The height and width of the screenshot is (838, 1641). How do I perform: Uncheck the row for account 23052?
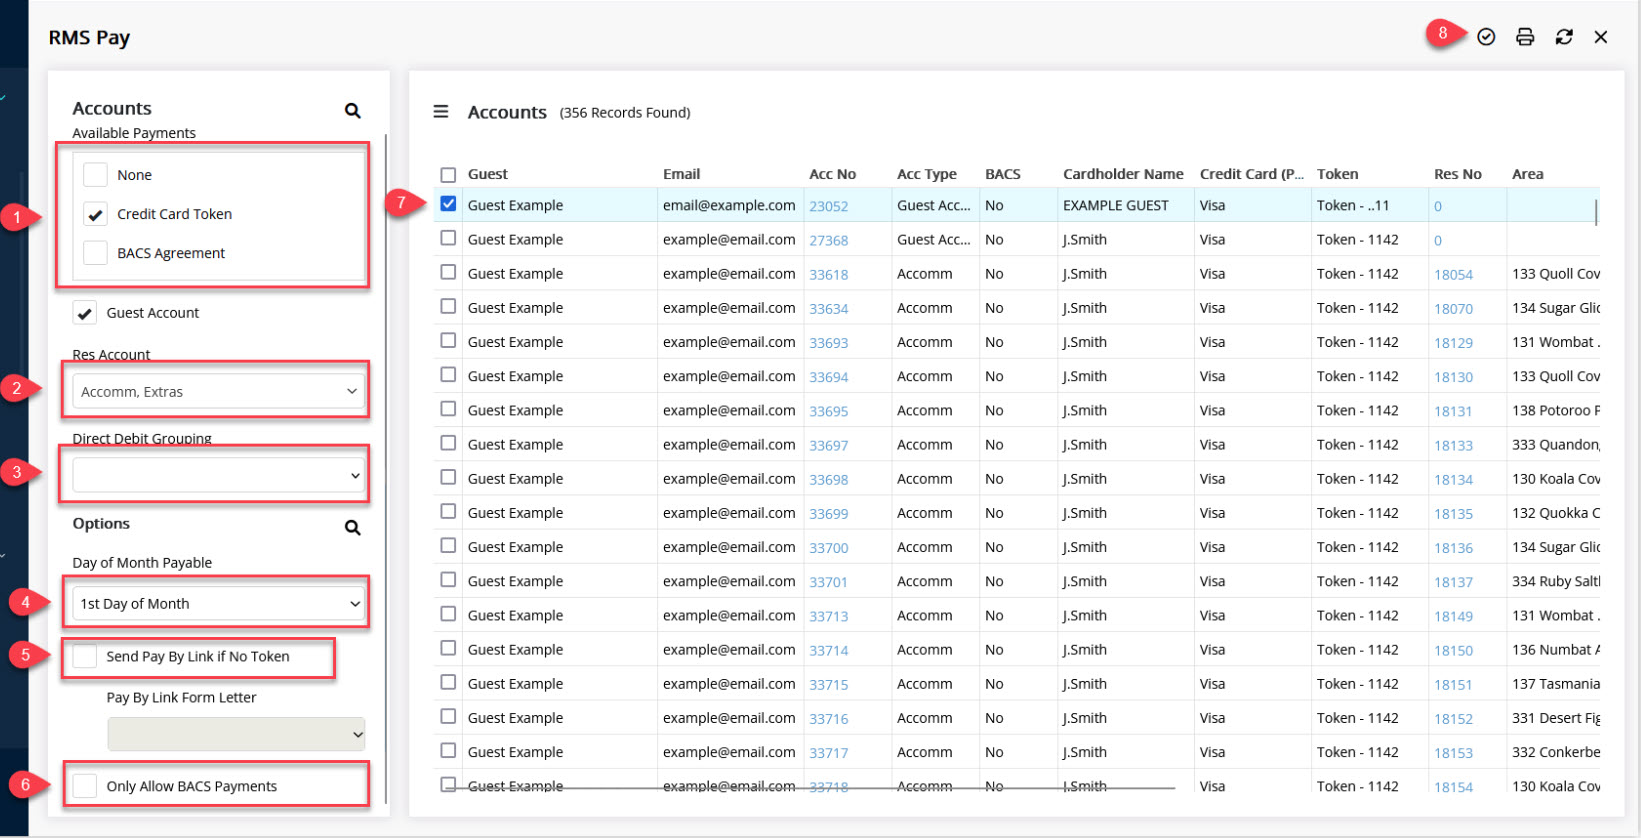448,204
